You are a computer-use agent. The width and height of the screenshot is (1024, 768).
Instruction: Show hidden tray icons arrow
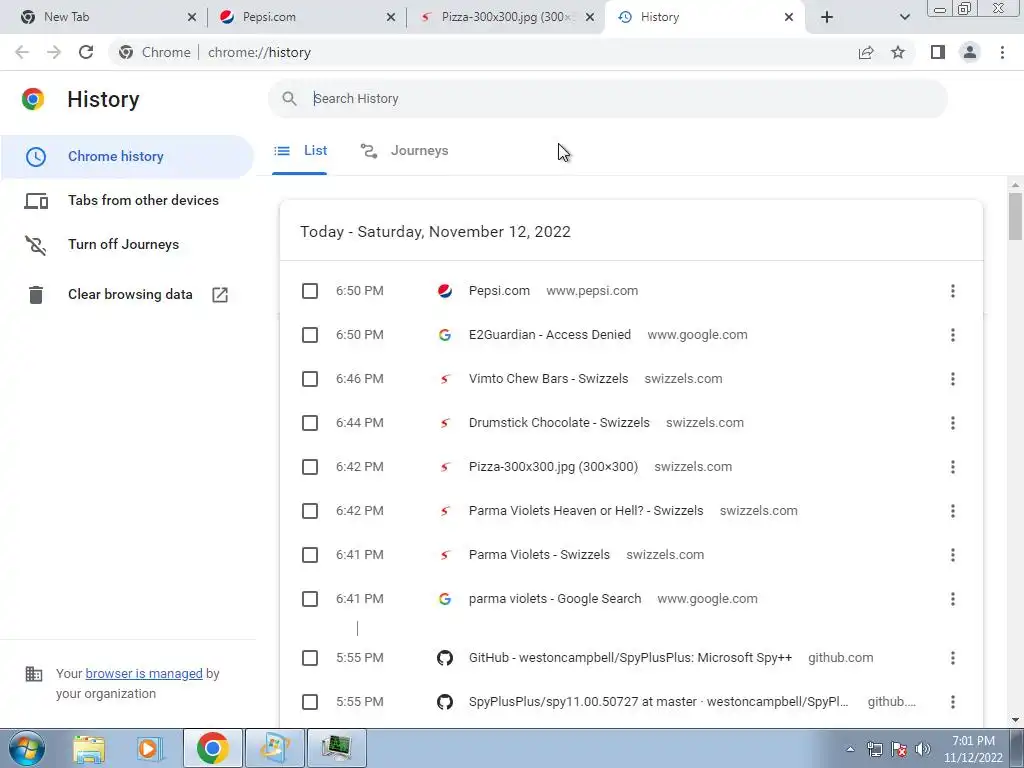[x=850, y=749]
